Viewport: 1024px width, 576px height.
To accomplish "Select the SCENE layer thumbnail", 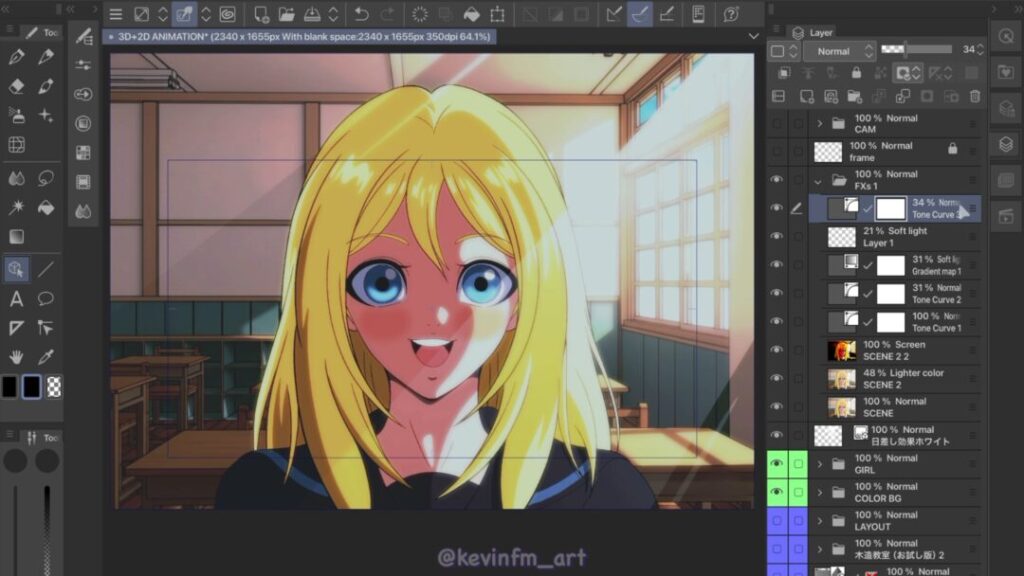I will pos(841,408).
